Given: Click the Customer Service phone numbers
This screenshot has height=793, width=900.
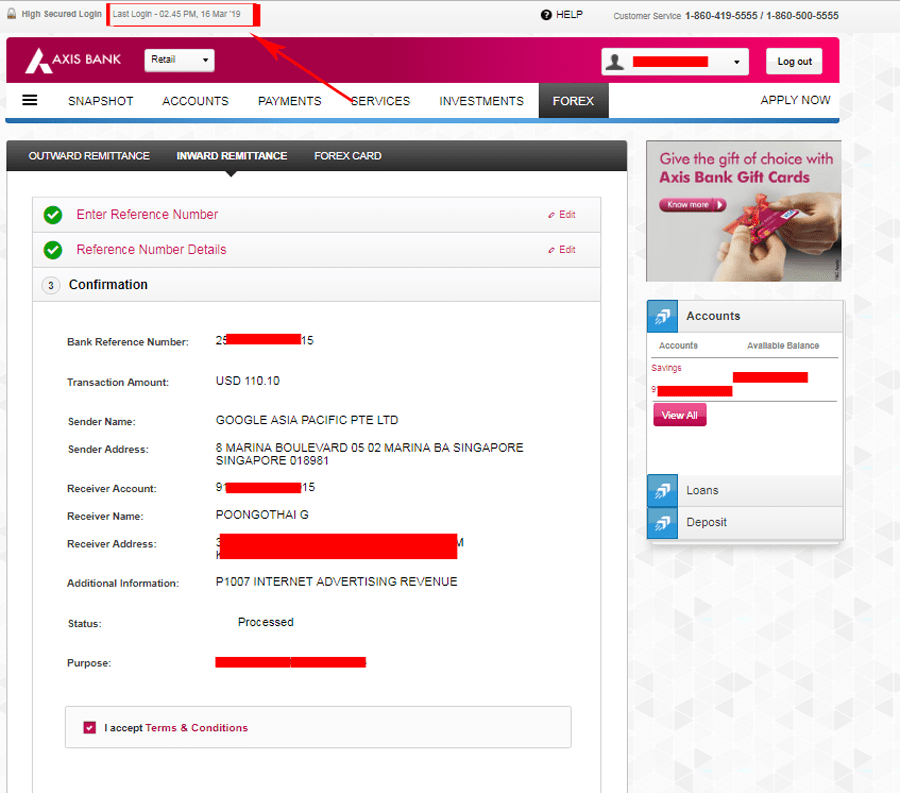Looking at the screenshot, I should click(x=762, y=15).
